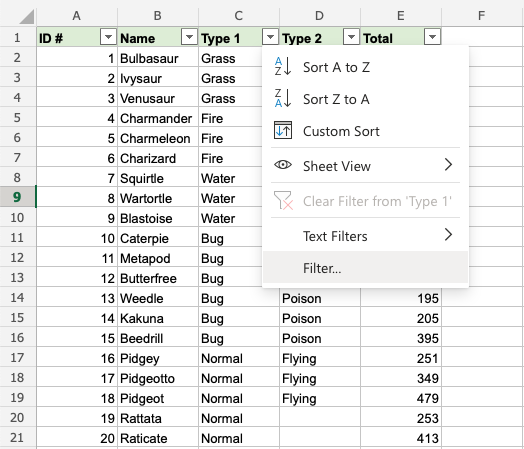Select row 9 header

pyautogui.click(x=17, y=197)
